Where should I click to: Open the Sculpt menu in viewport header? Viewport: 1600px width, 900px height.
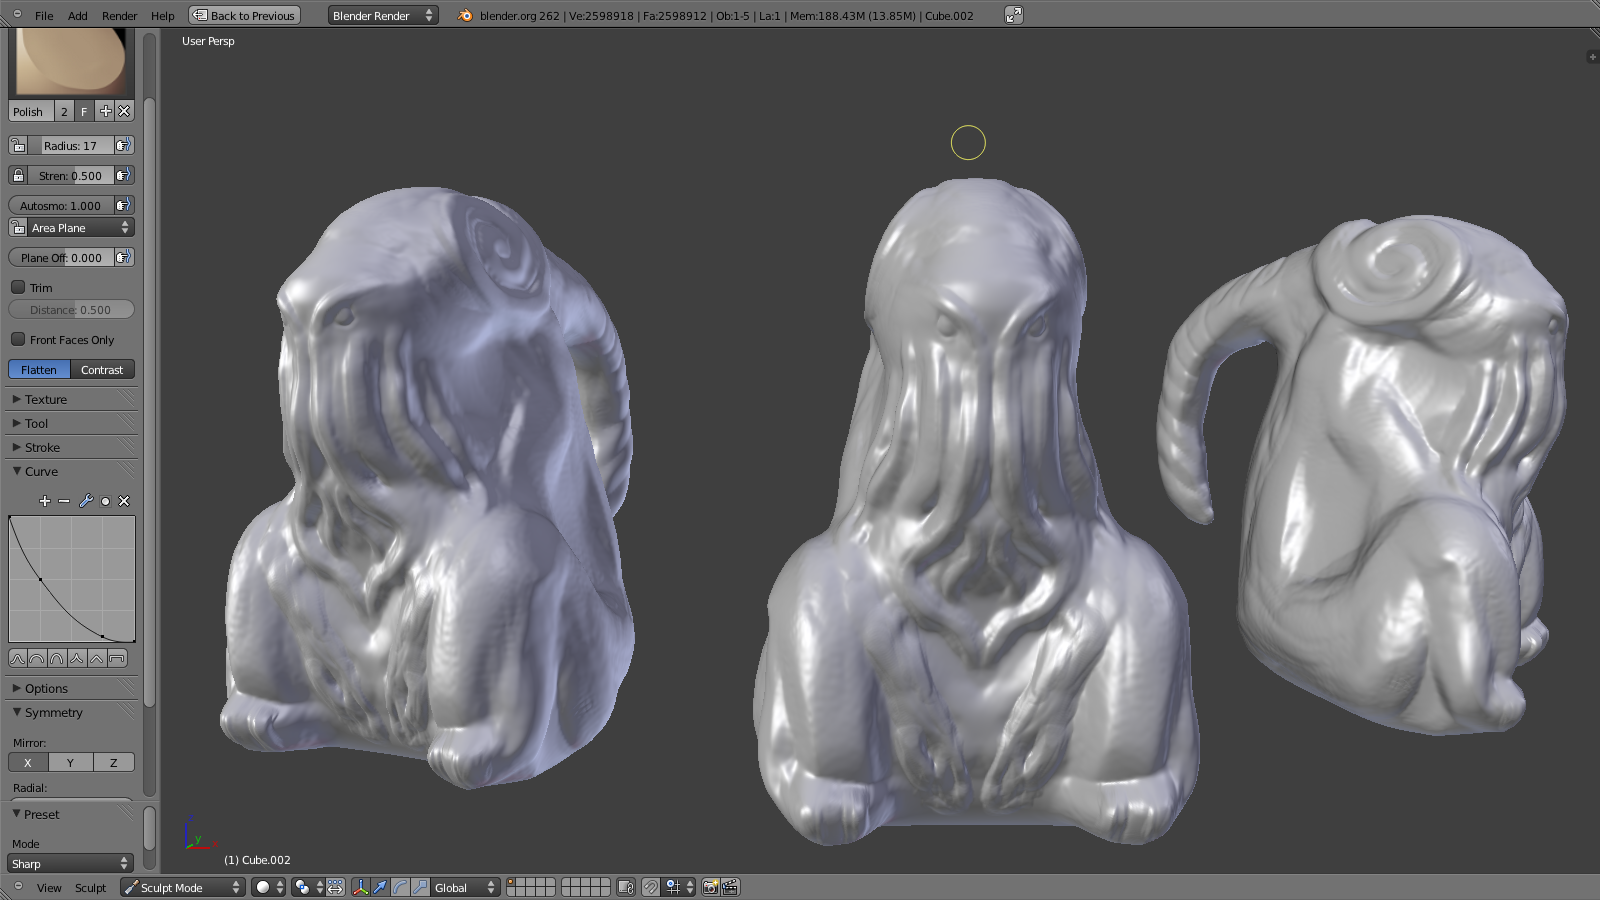[90, 887]
